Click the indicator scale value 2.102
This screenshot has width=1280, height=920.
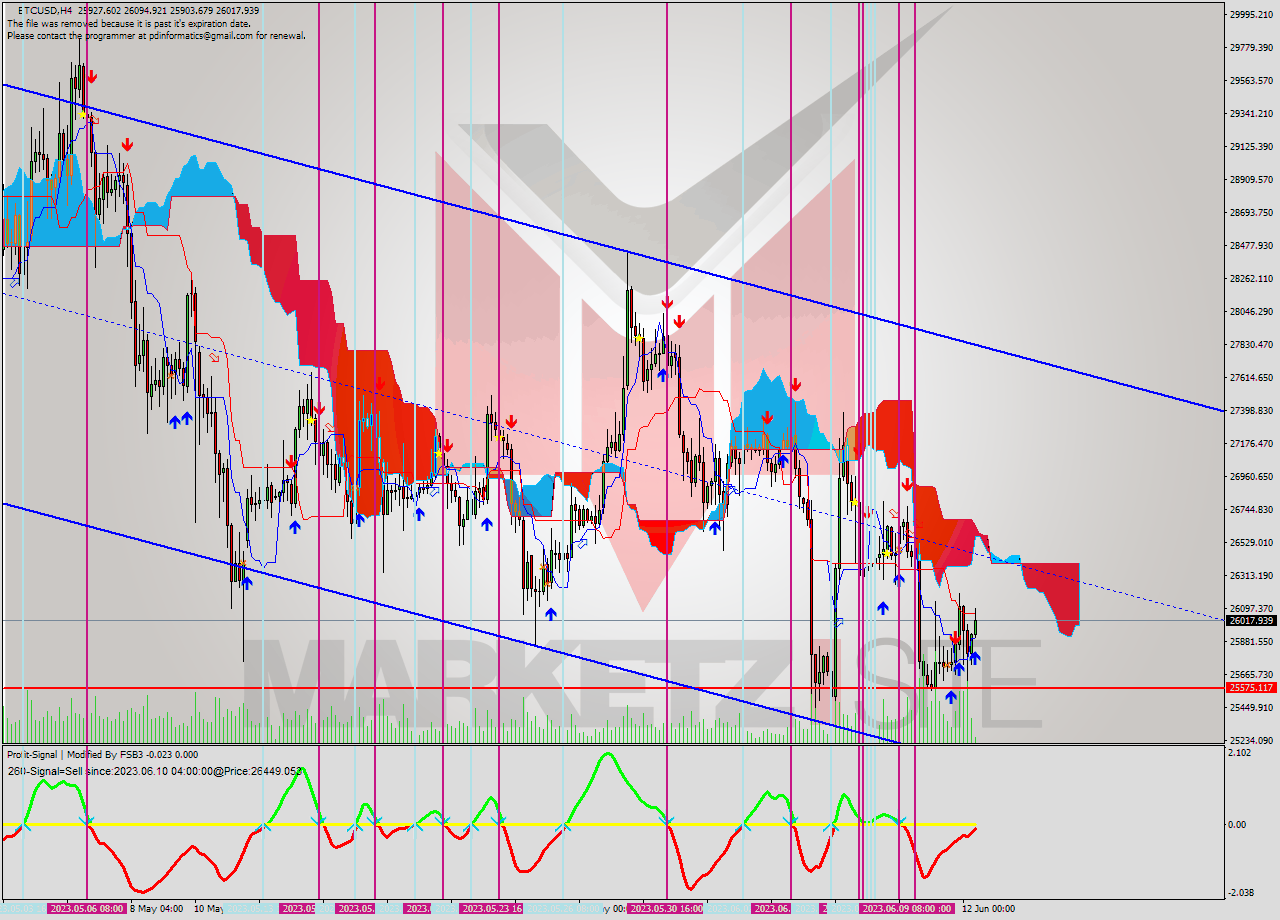(x=1242, y=753)
